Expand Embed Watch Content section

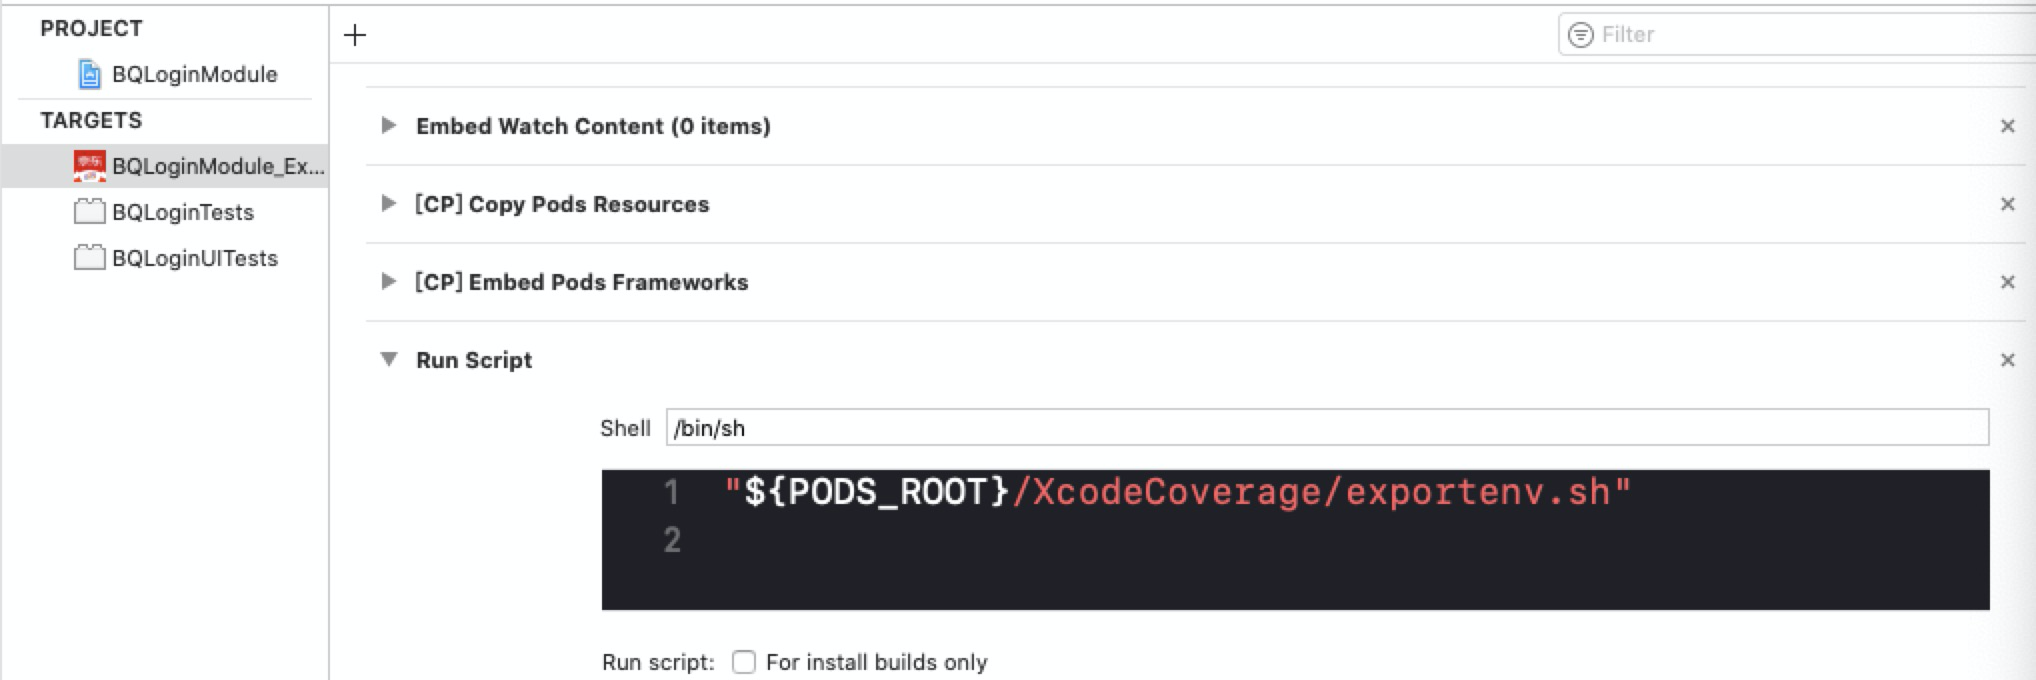pyautogui.click(x=388, y=126)
